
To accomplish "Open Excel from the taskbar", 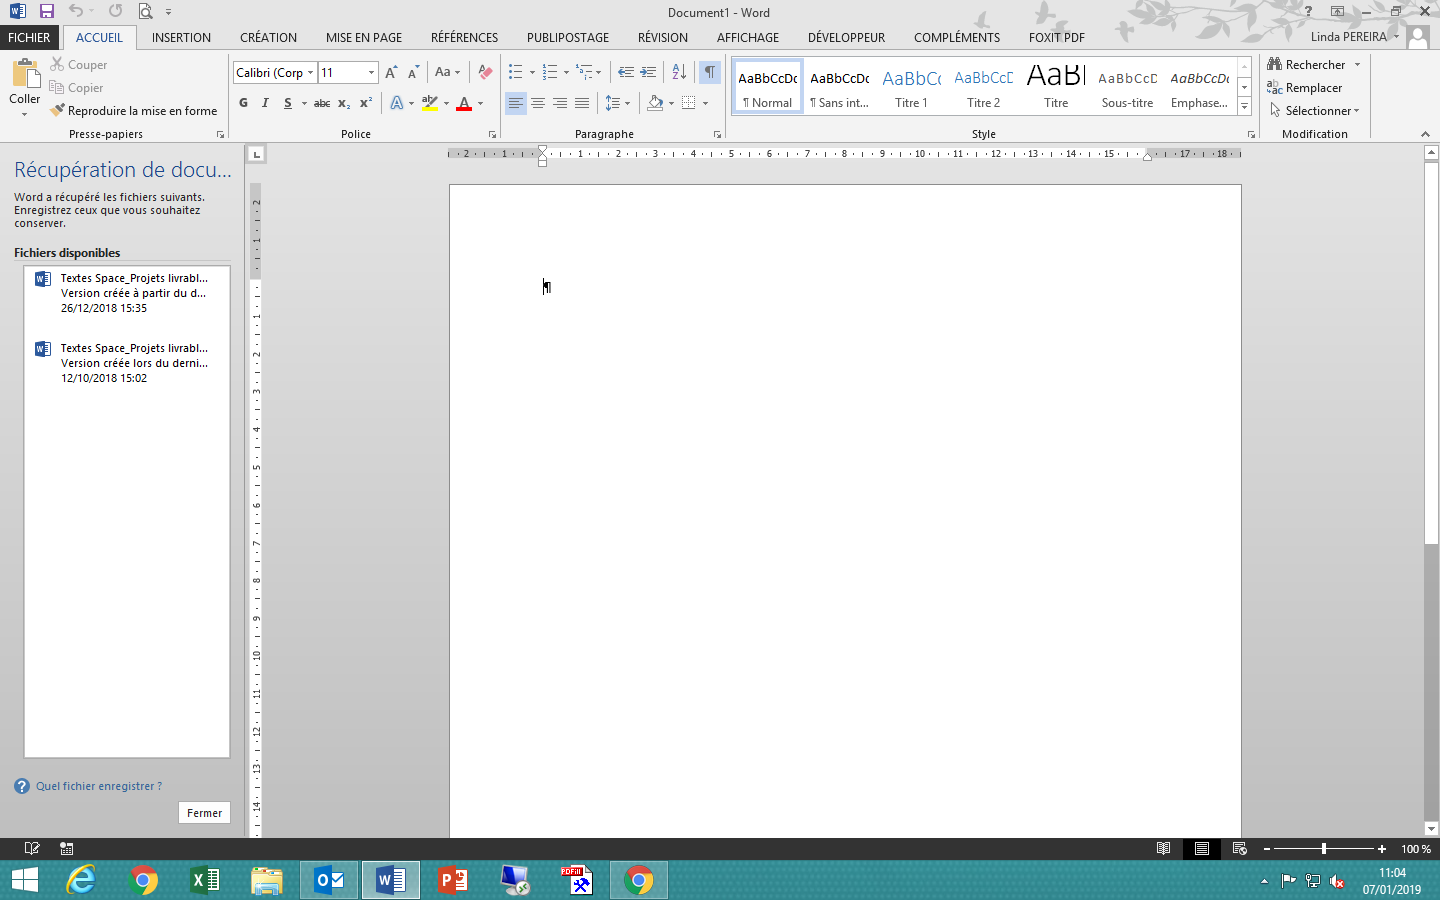I will click(x=205, y=880).
